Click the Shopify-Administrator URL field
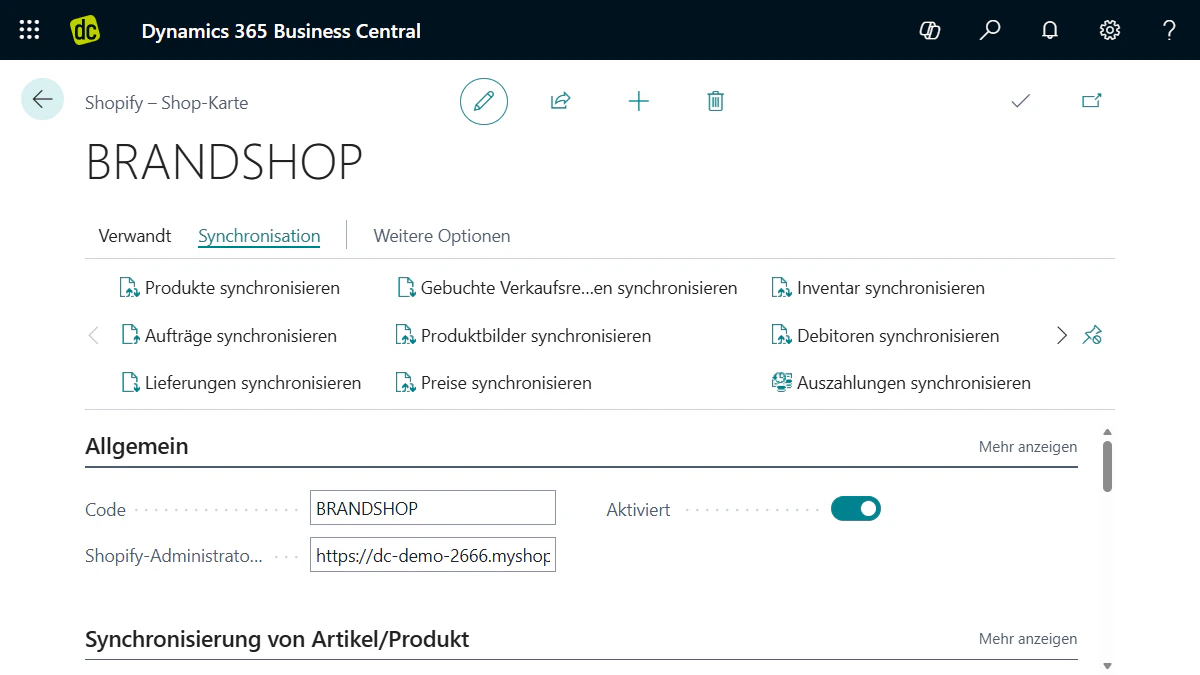The image size is (1200, 675). (433, 556)
